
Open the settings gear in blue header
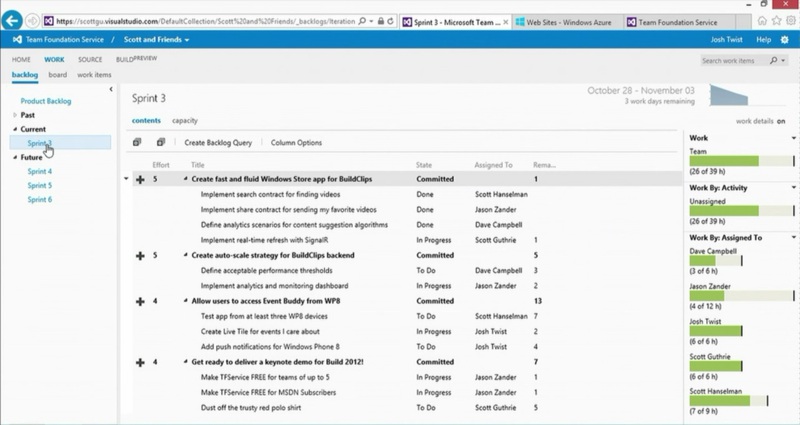(x=785, y=39)
